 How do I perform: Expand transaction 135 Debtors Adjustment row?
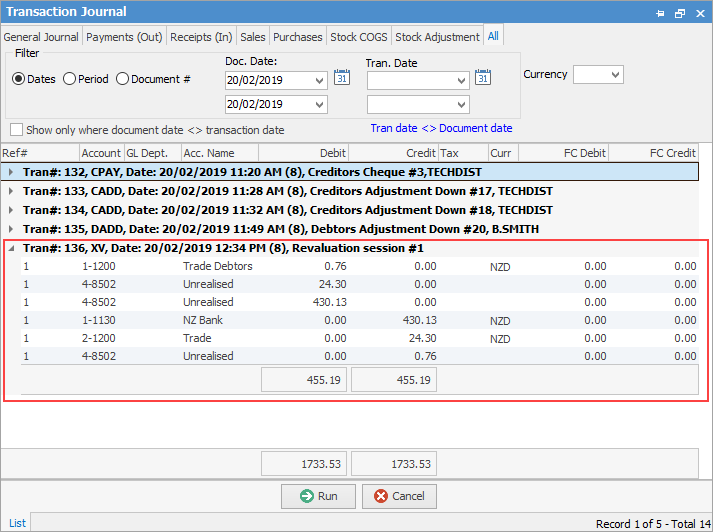(x=11, y=229)
